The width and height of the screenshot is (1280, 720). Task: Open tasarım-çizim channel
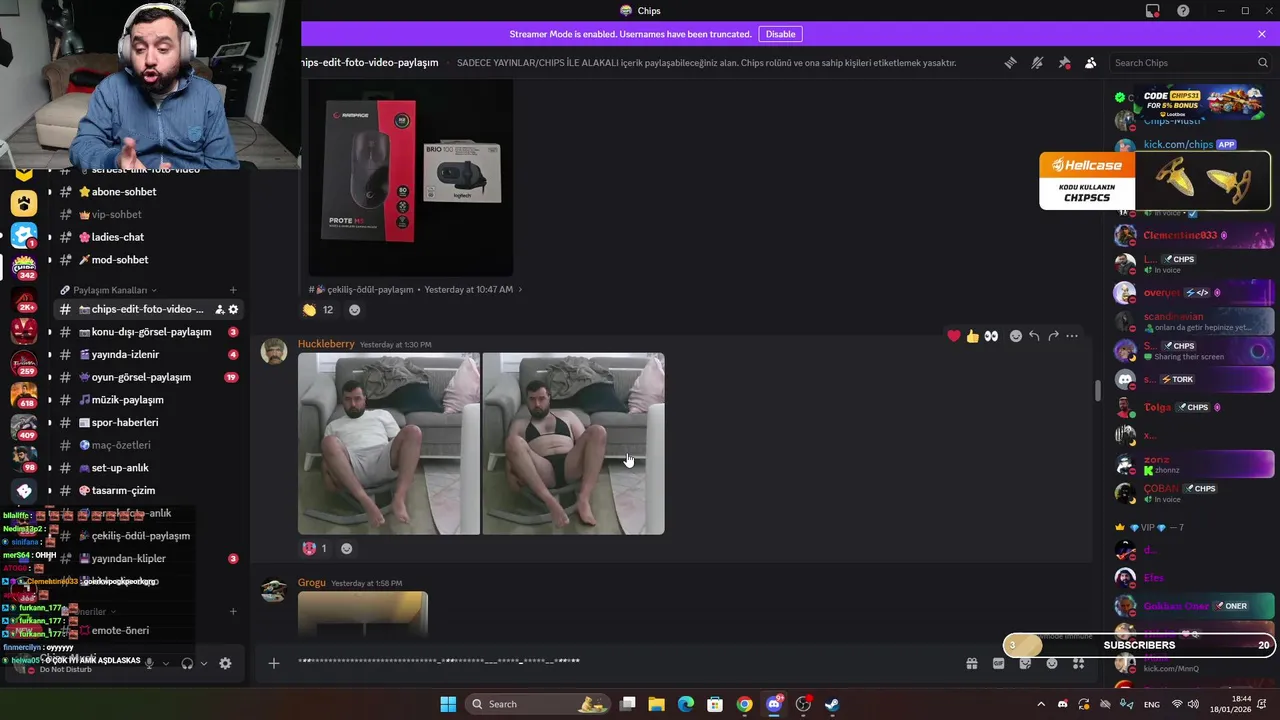[147, 491]
